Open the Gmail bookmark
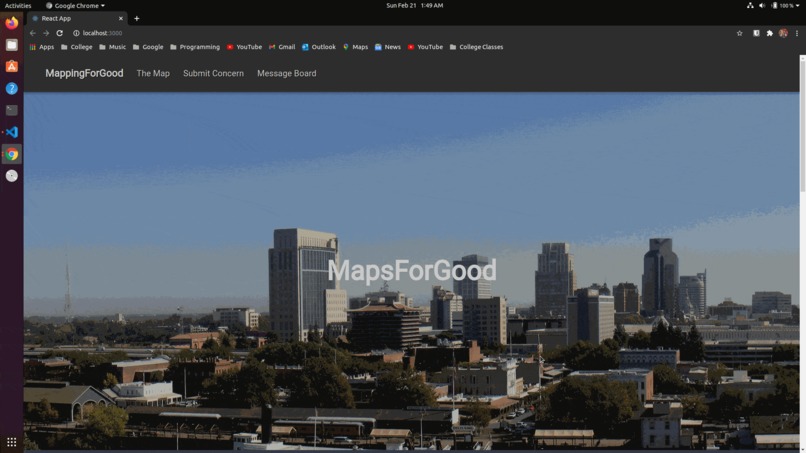 click(282, 47)
